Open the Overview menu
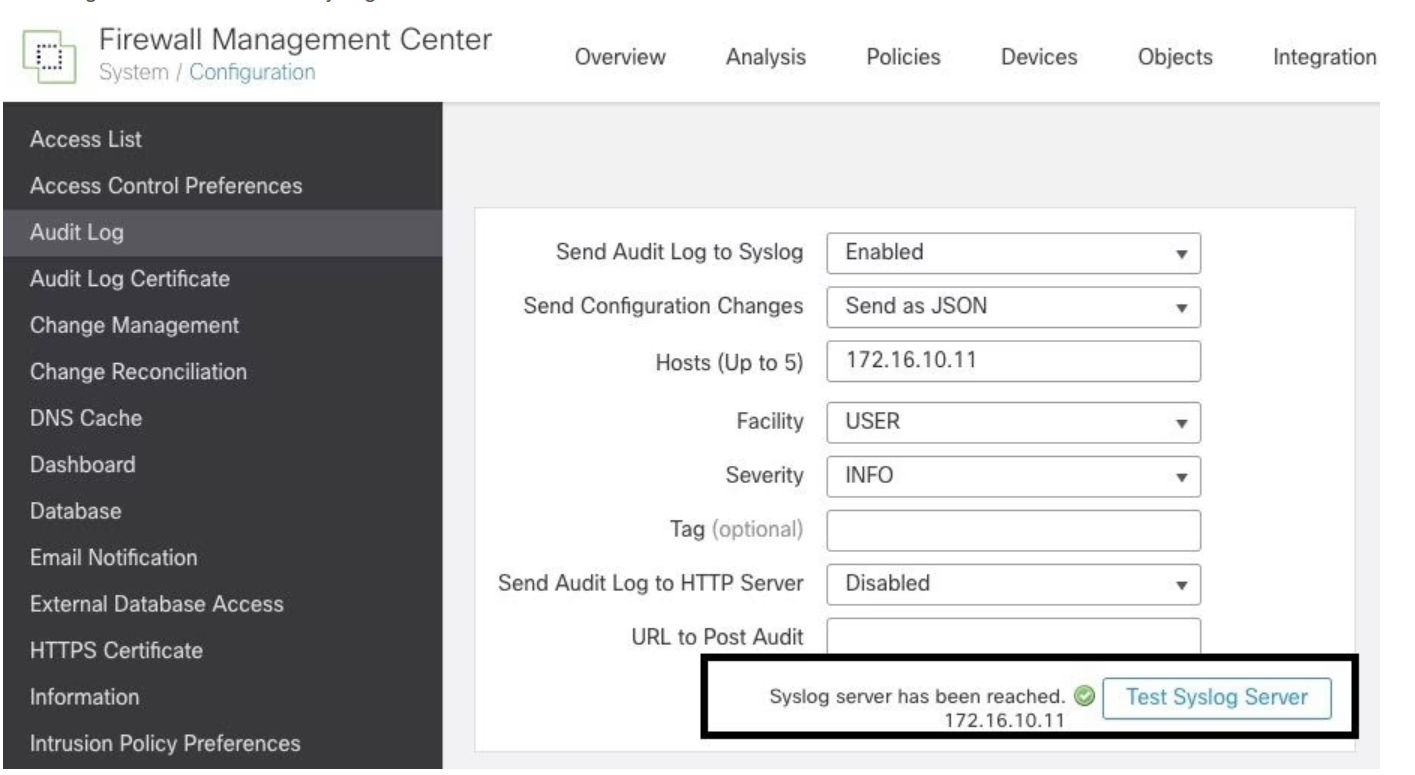The height and width of the screenshot is (775, 1415). (620, 58)
